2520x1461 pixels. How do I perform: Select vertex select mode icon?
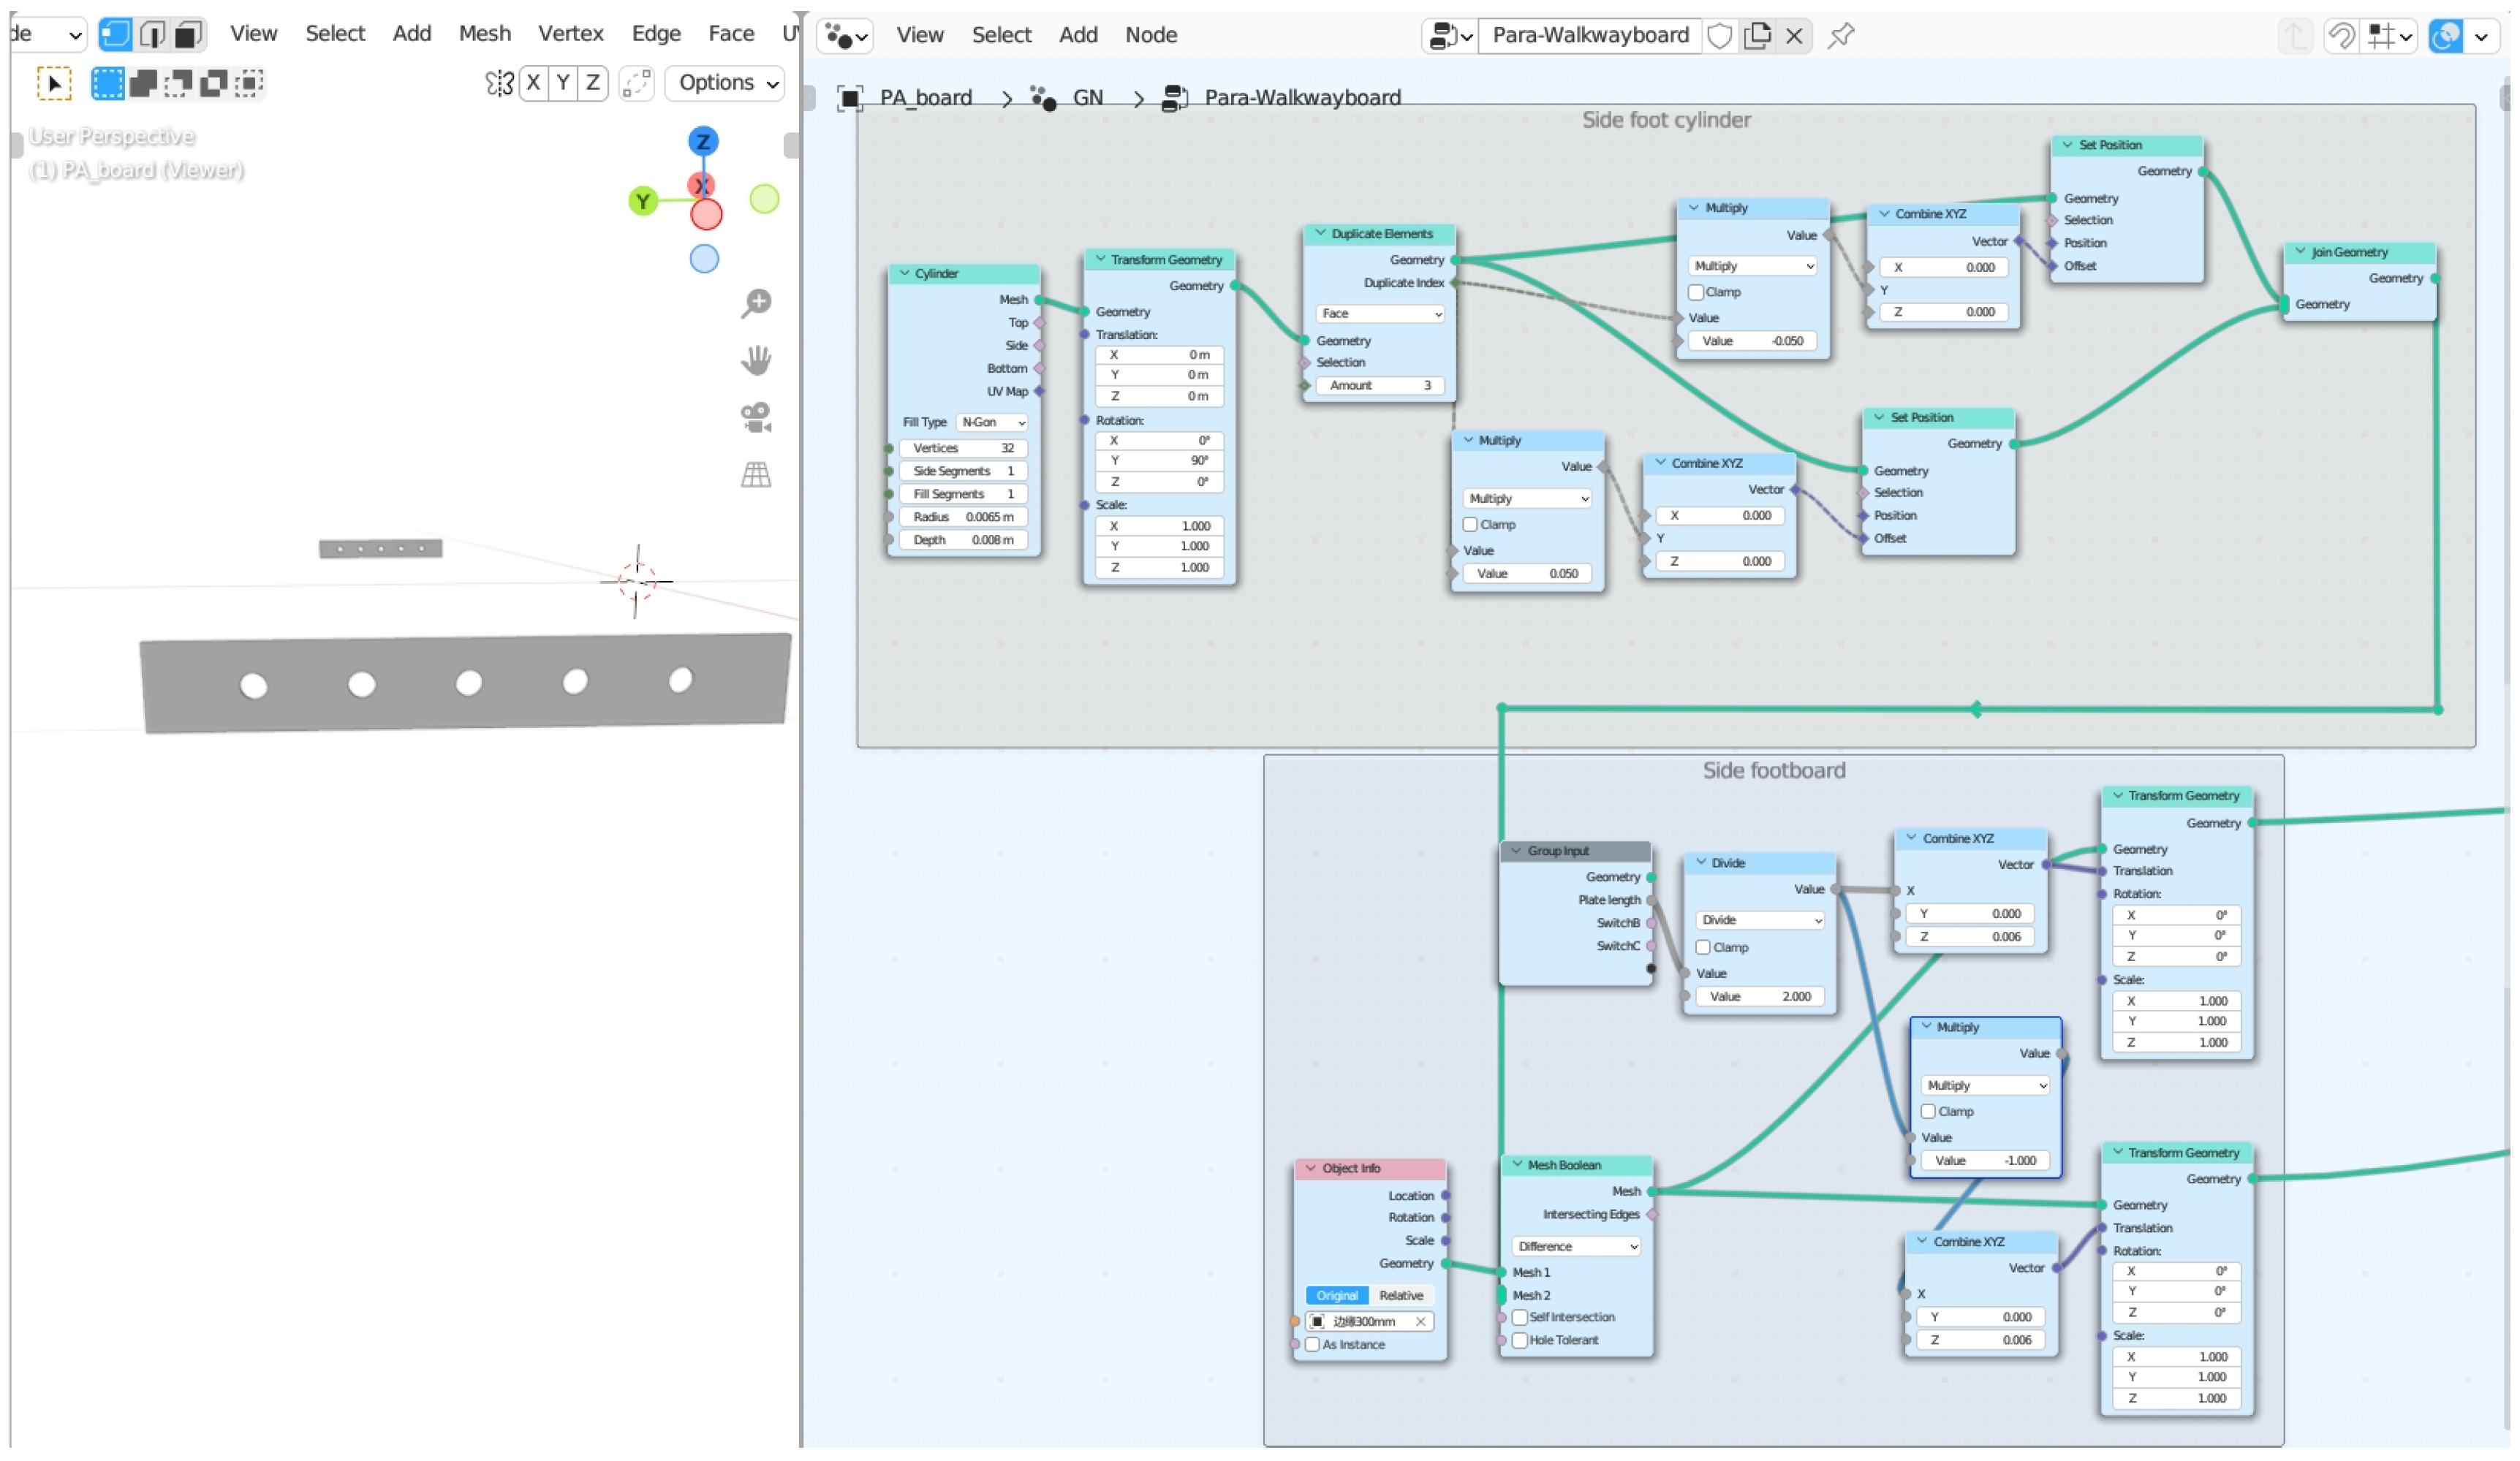(x=115, y=35)
